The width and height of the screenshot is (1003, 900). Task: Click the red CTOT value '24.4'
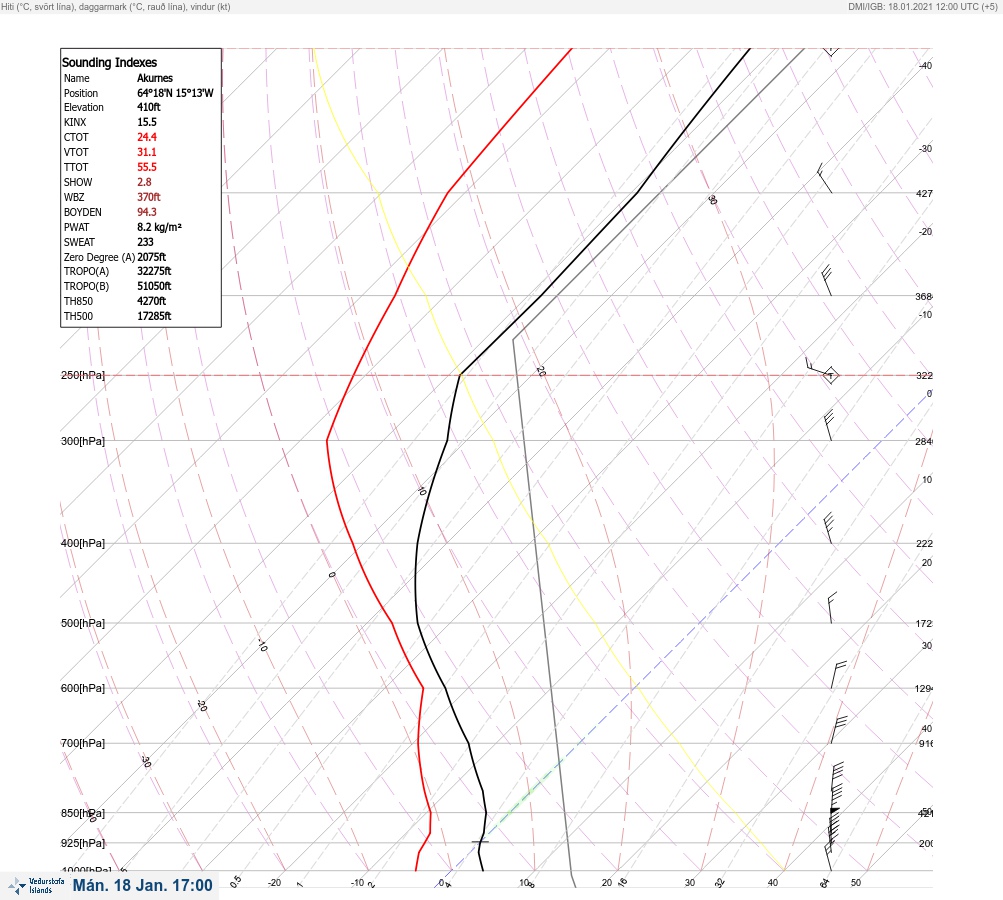click(x=146, y=137)
